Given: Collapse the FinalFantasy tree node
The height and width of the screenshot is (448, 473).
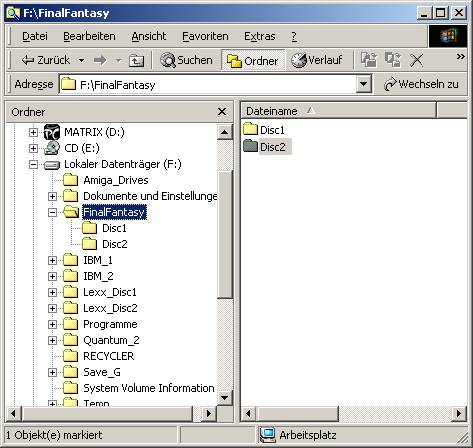Looking at the screenshot, I should coord(52,212).
